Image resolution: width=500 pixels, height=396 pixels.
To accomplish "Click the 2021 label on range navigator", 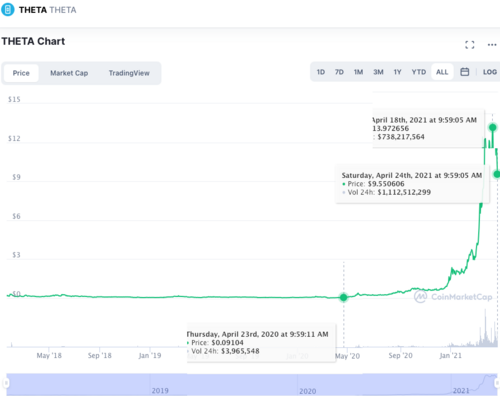I will click(461, 391).
